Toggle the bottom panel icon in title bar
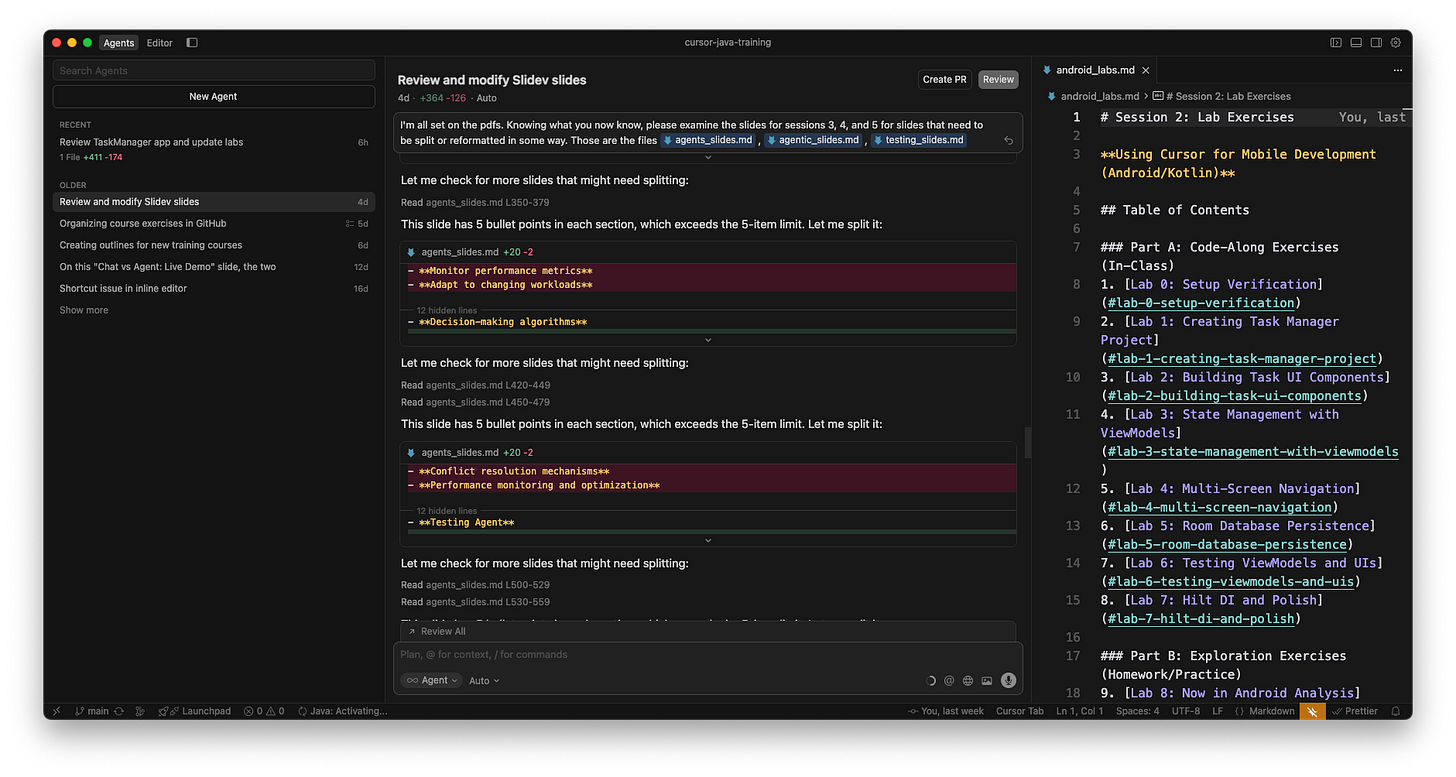 pos(1356,43)
